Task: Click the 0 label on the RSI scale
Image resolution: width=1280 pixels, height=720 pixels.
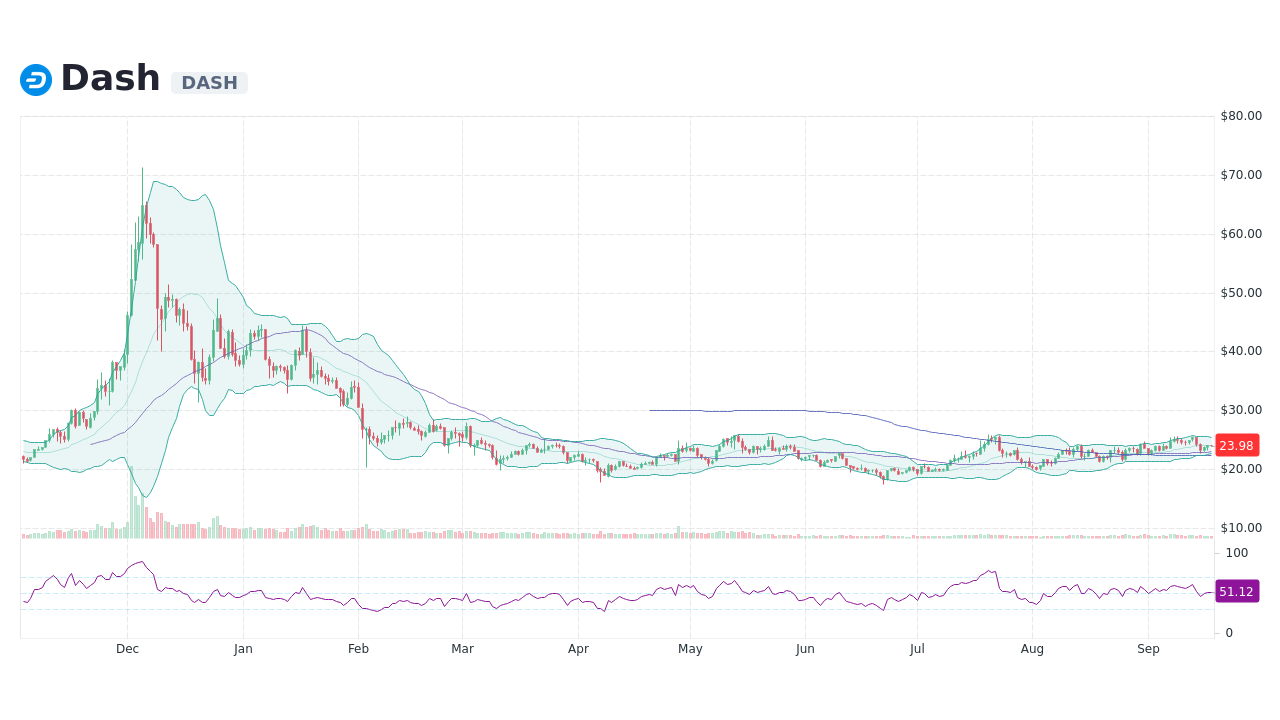Action: (x=1230, y=630)
